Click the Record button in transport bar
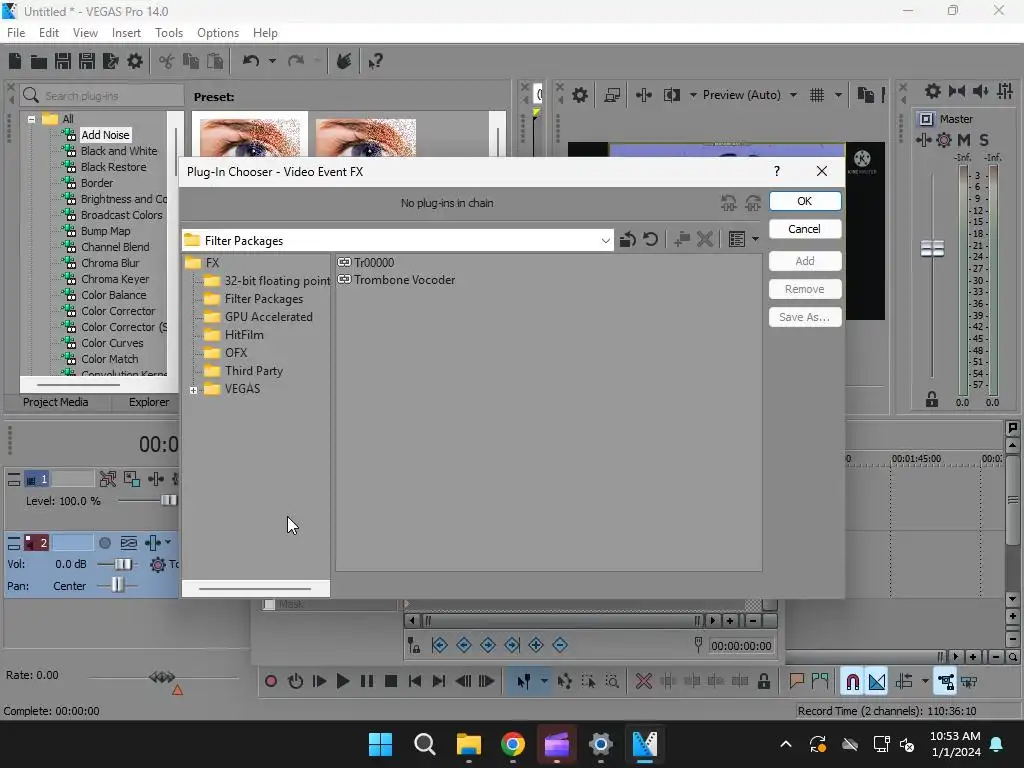 270,681
